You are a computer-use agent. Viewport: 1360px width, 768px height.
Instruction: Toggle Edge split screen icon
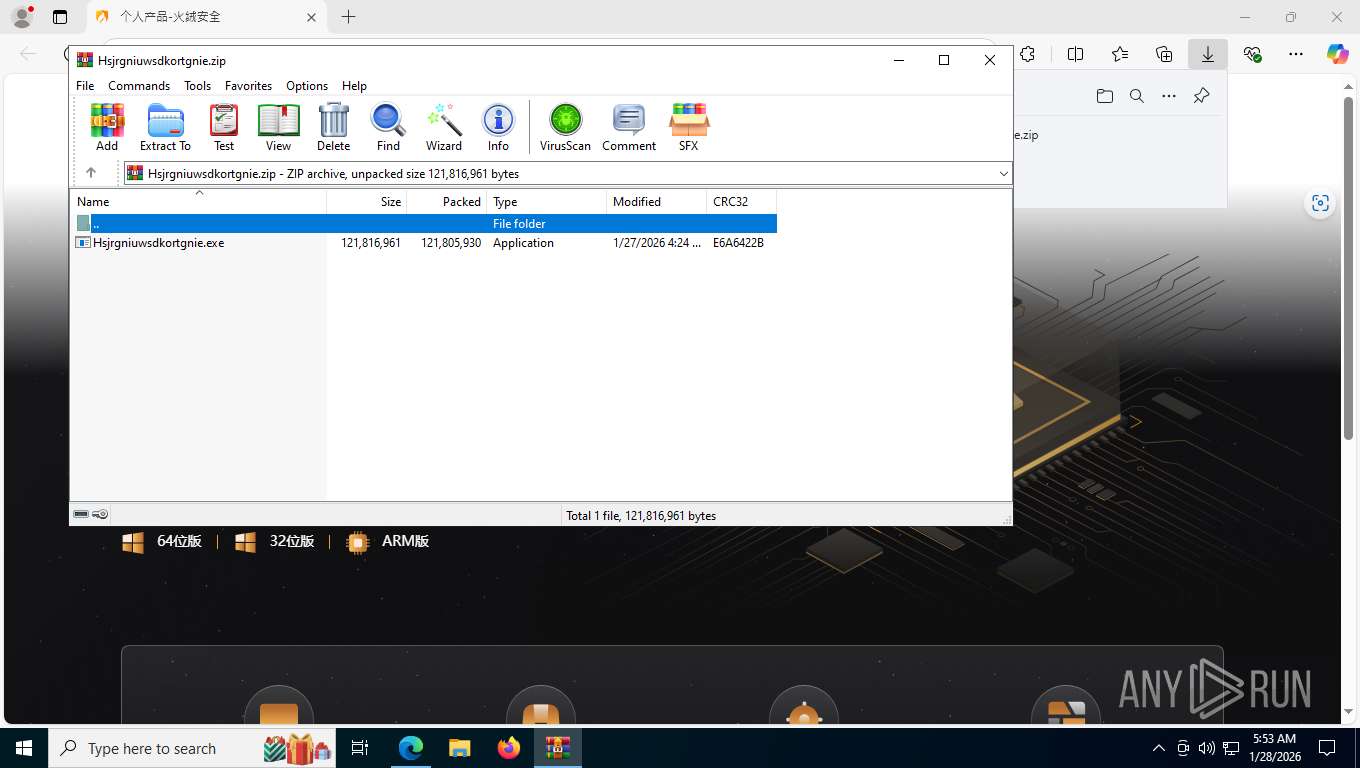[1076, 54]
